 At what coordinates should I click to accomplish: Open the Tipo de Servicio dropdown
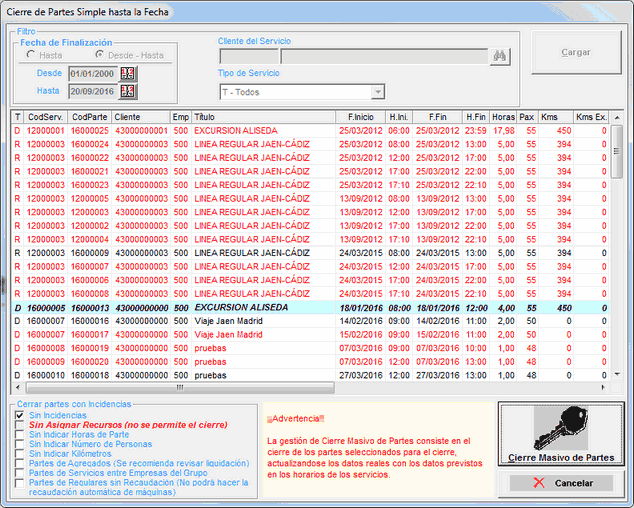378,92
